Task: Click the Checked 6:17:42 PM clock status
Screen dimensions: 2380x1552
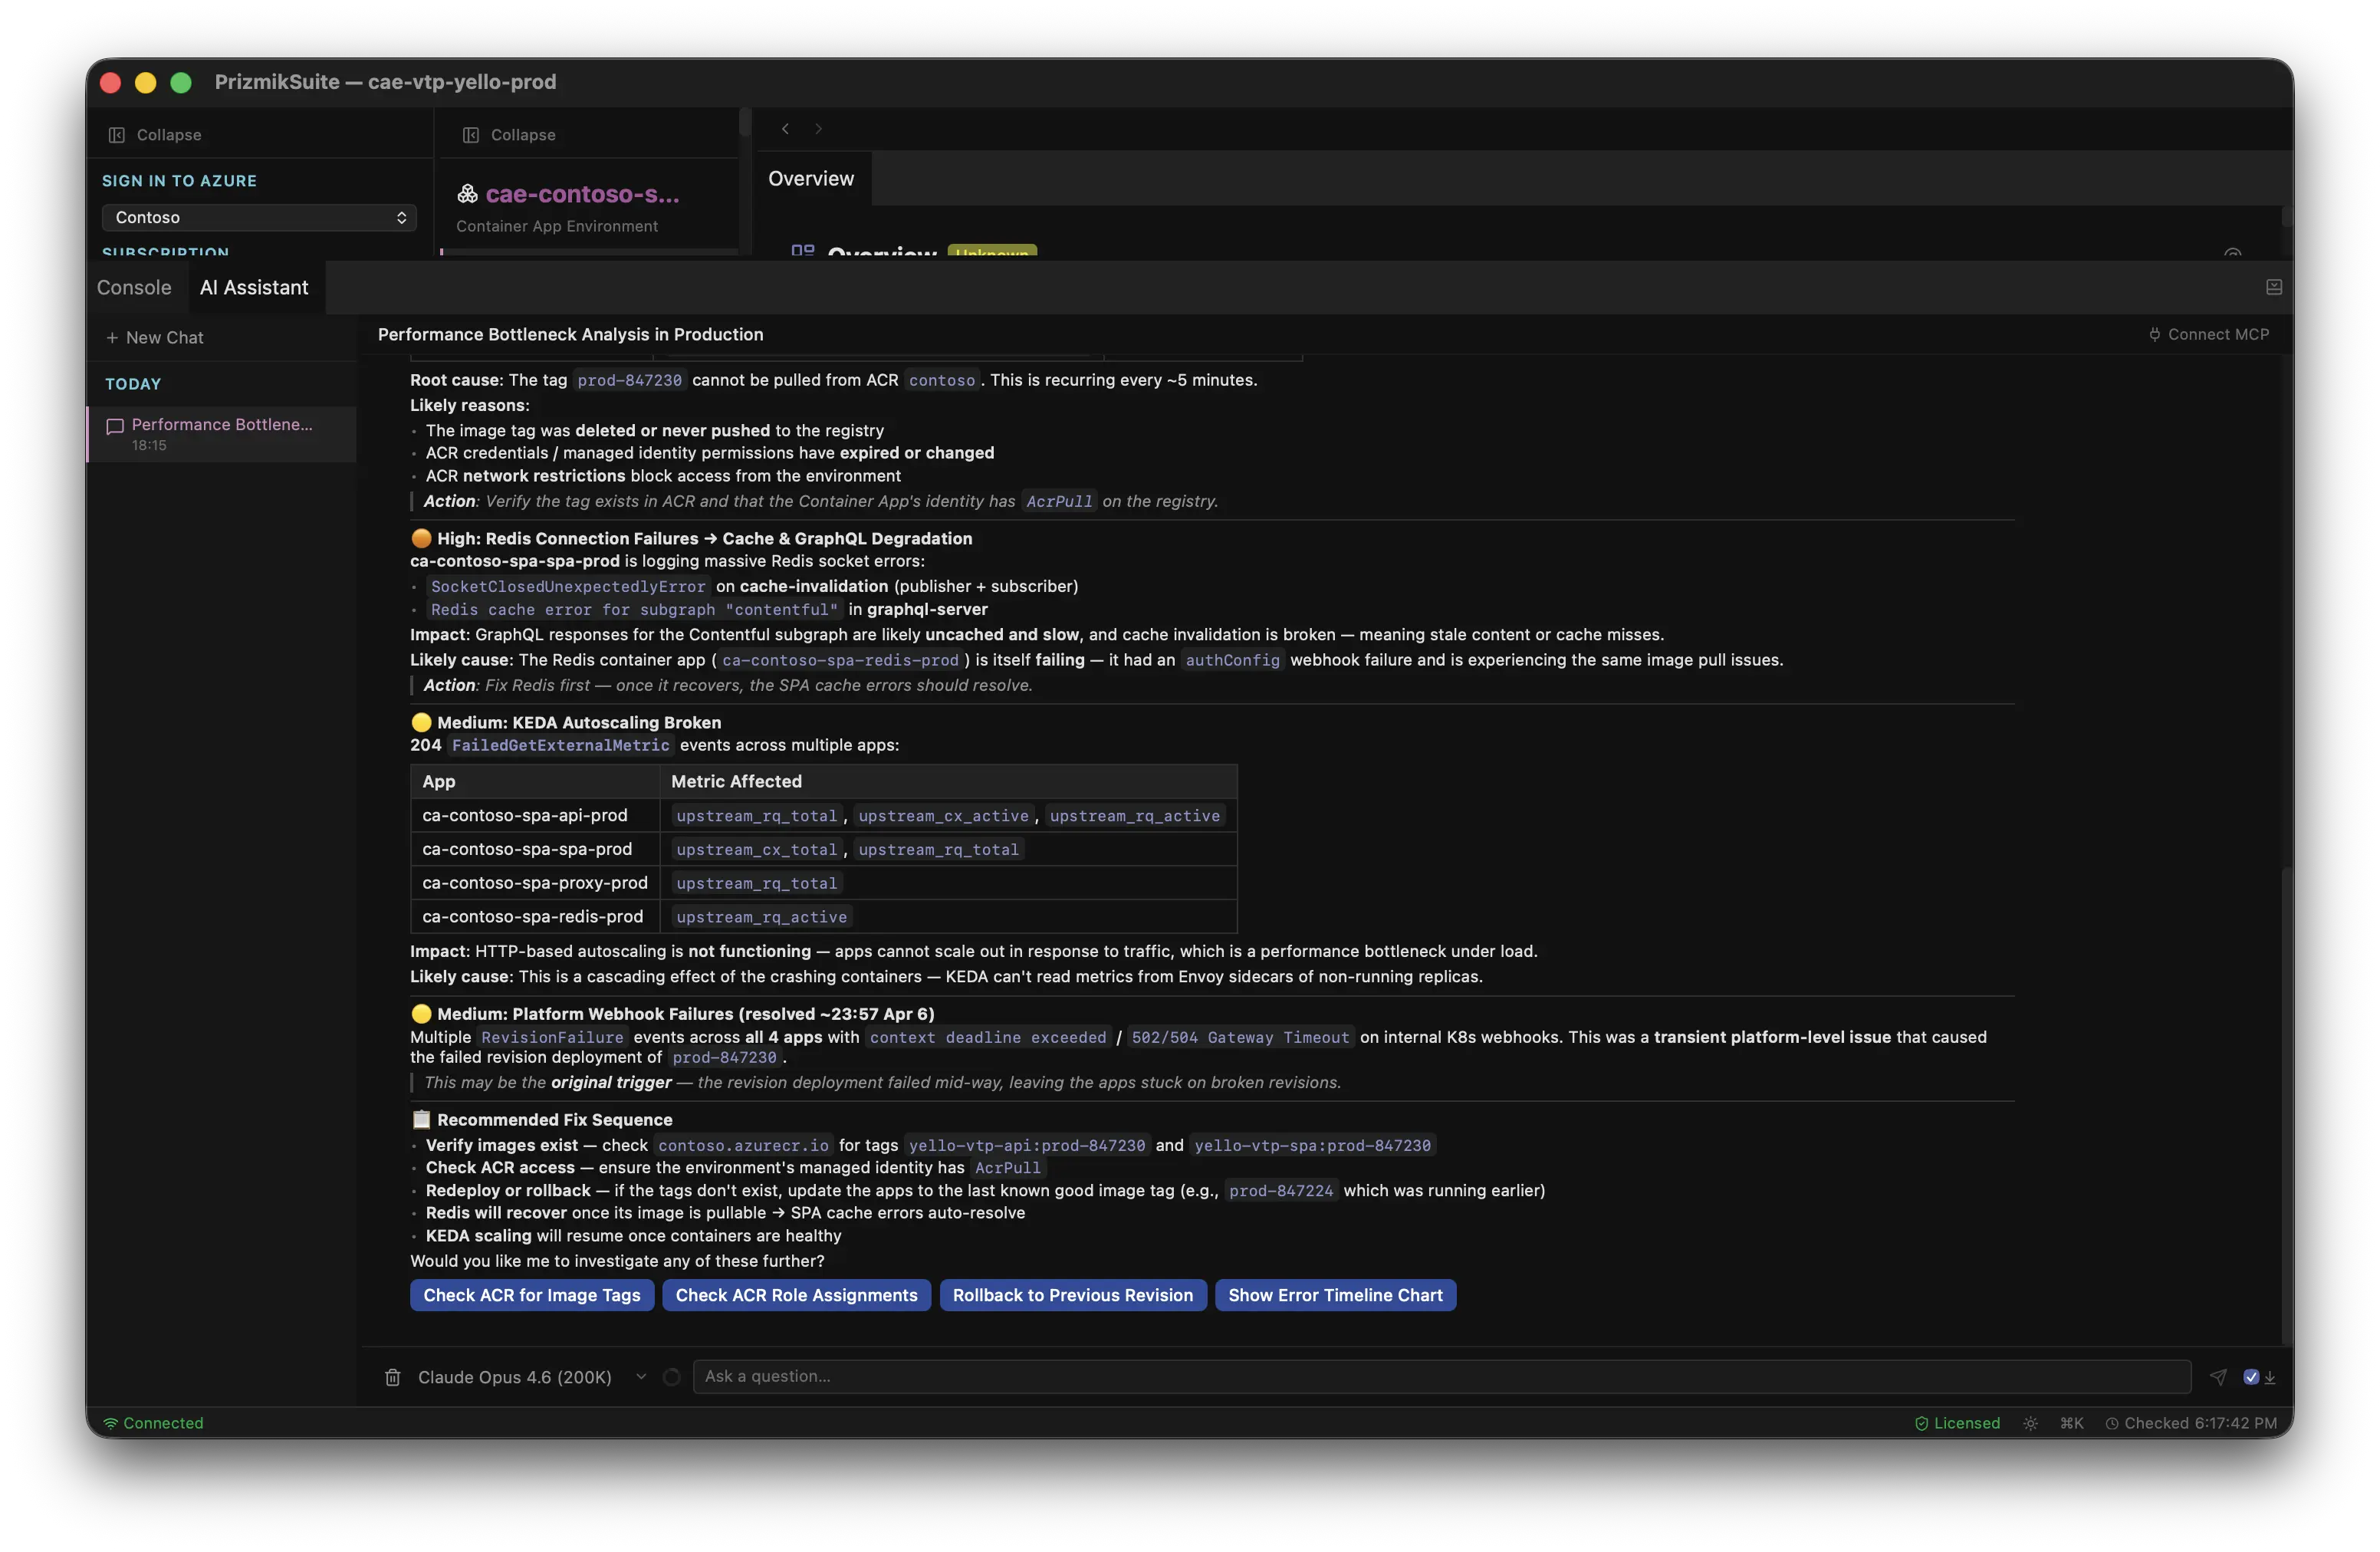Action: pos(2191,1424)
